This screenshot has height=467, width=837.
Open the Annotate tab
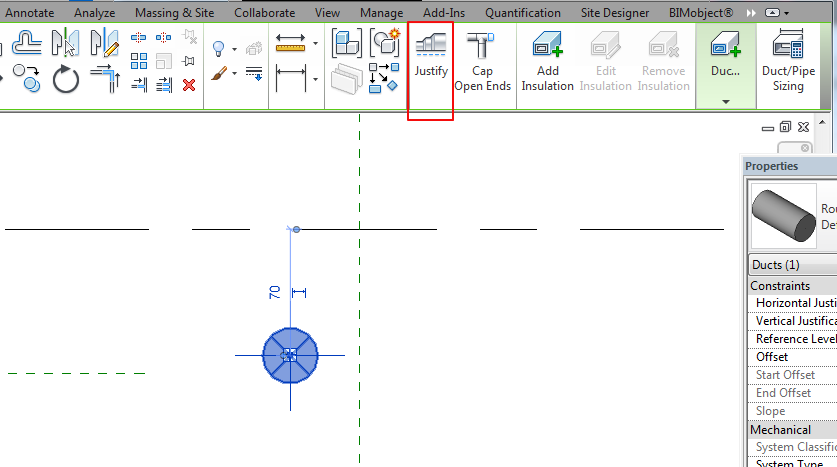(x=29, y=13)
